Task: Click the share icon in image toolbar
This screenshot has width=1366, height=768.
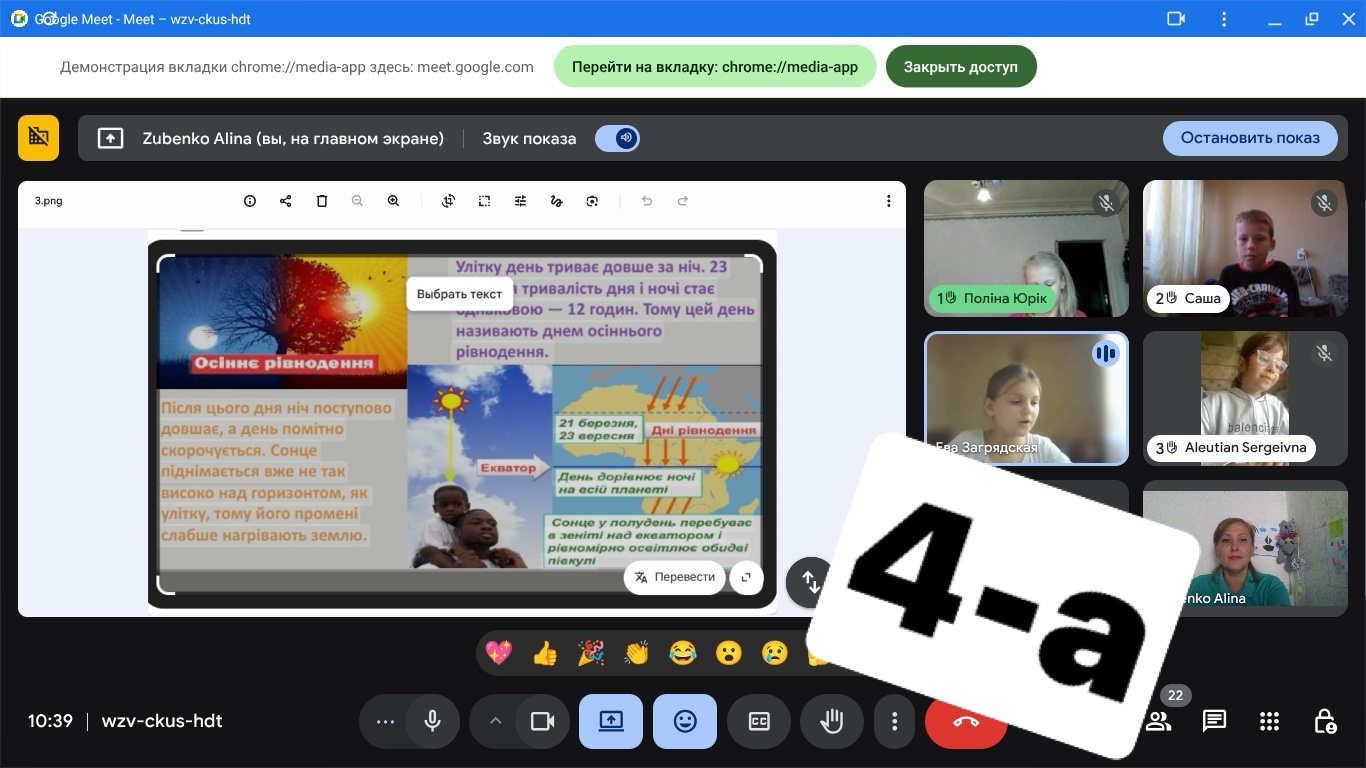Action: 286,201
